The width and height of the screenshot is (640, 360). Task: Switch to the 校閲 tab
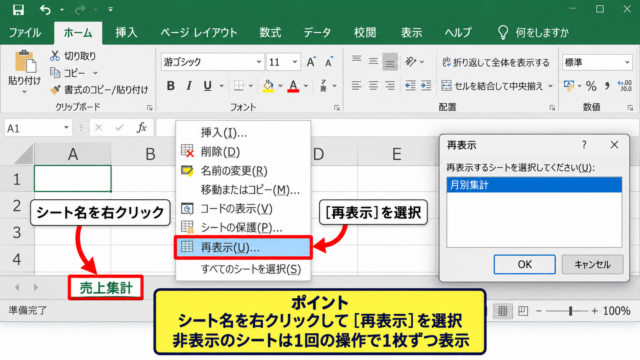tap(365, 33)
